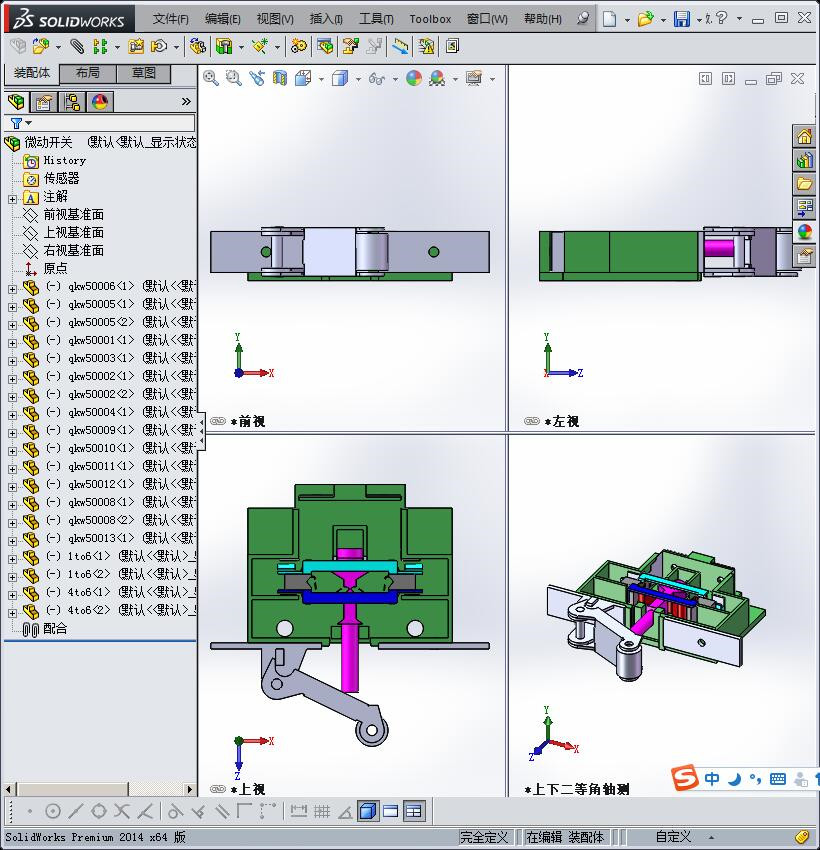Viewport: 820px width, 850px height.
Task: Select the 装配体 tab
Action: click(31, 73)
